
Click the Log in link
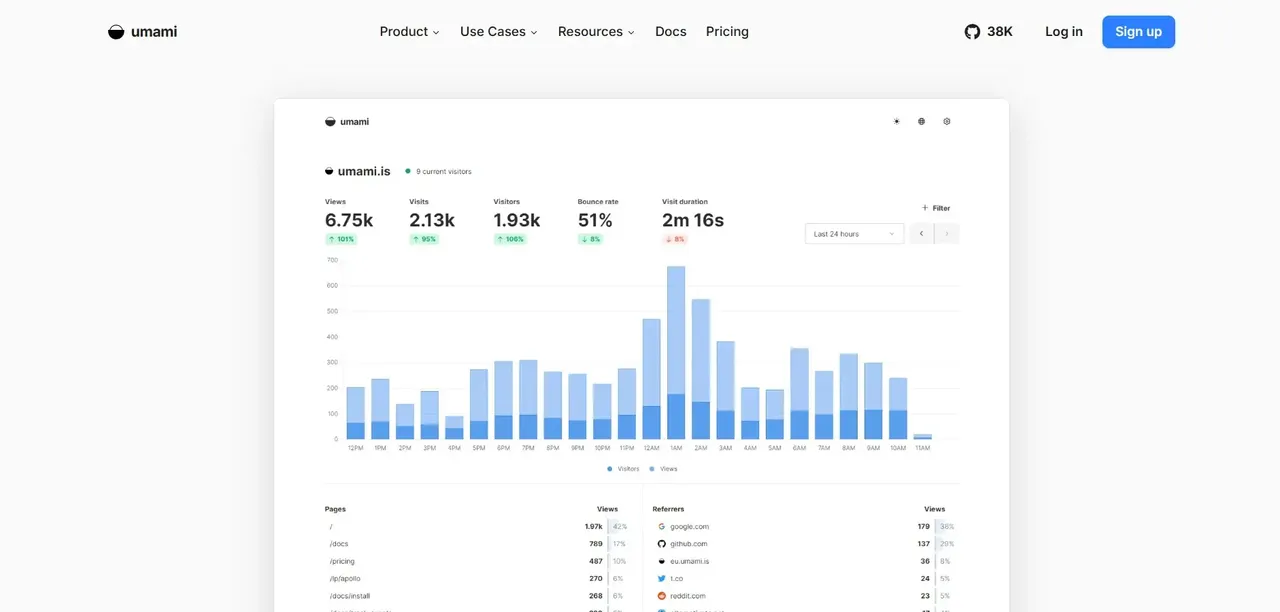point(1064,32)
